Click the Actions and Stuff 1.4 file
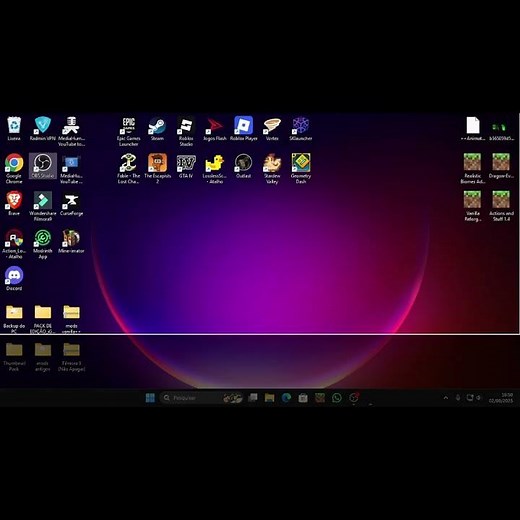The image size is (520, 520). [x=501, y=206]
